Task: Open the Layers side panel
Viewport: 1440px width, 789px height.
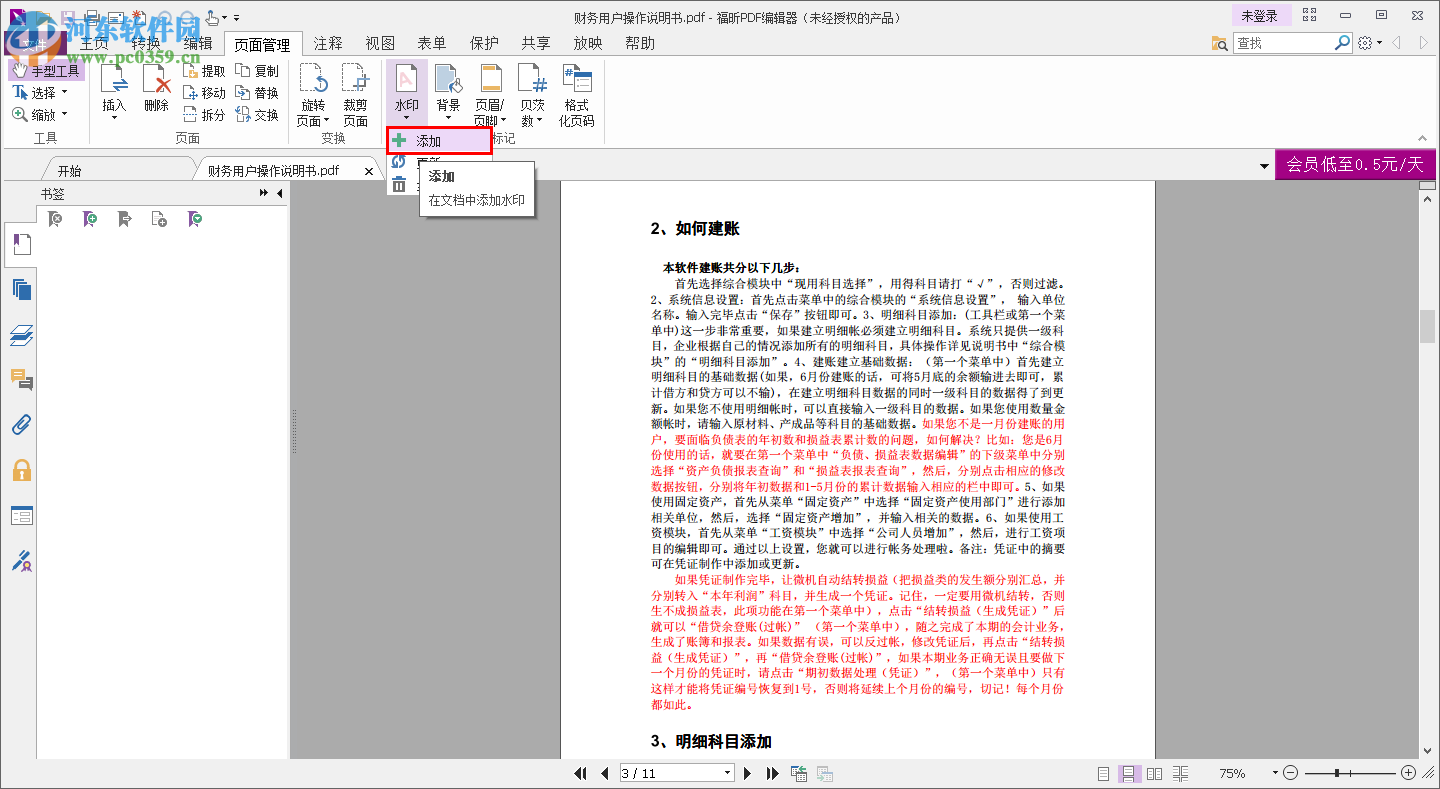Action: [21, 335]
